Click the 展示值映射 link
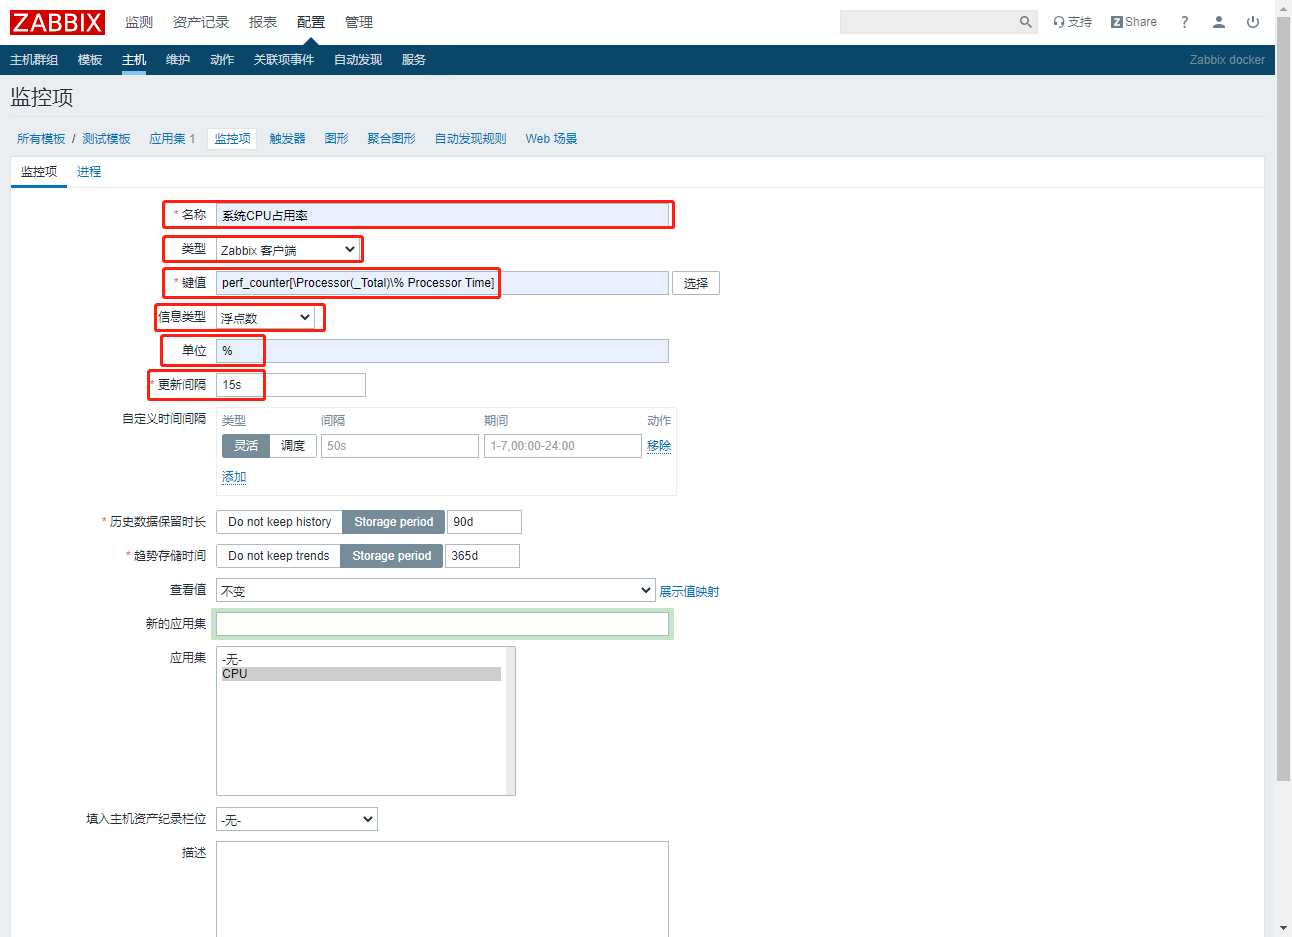1292x937 pixels. (689, 591)
